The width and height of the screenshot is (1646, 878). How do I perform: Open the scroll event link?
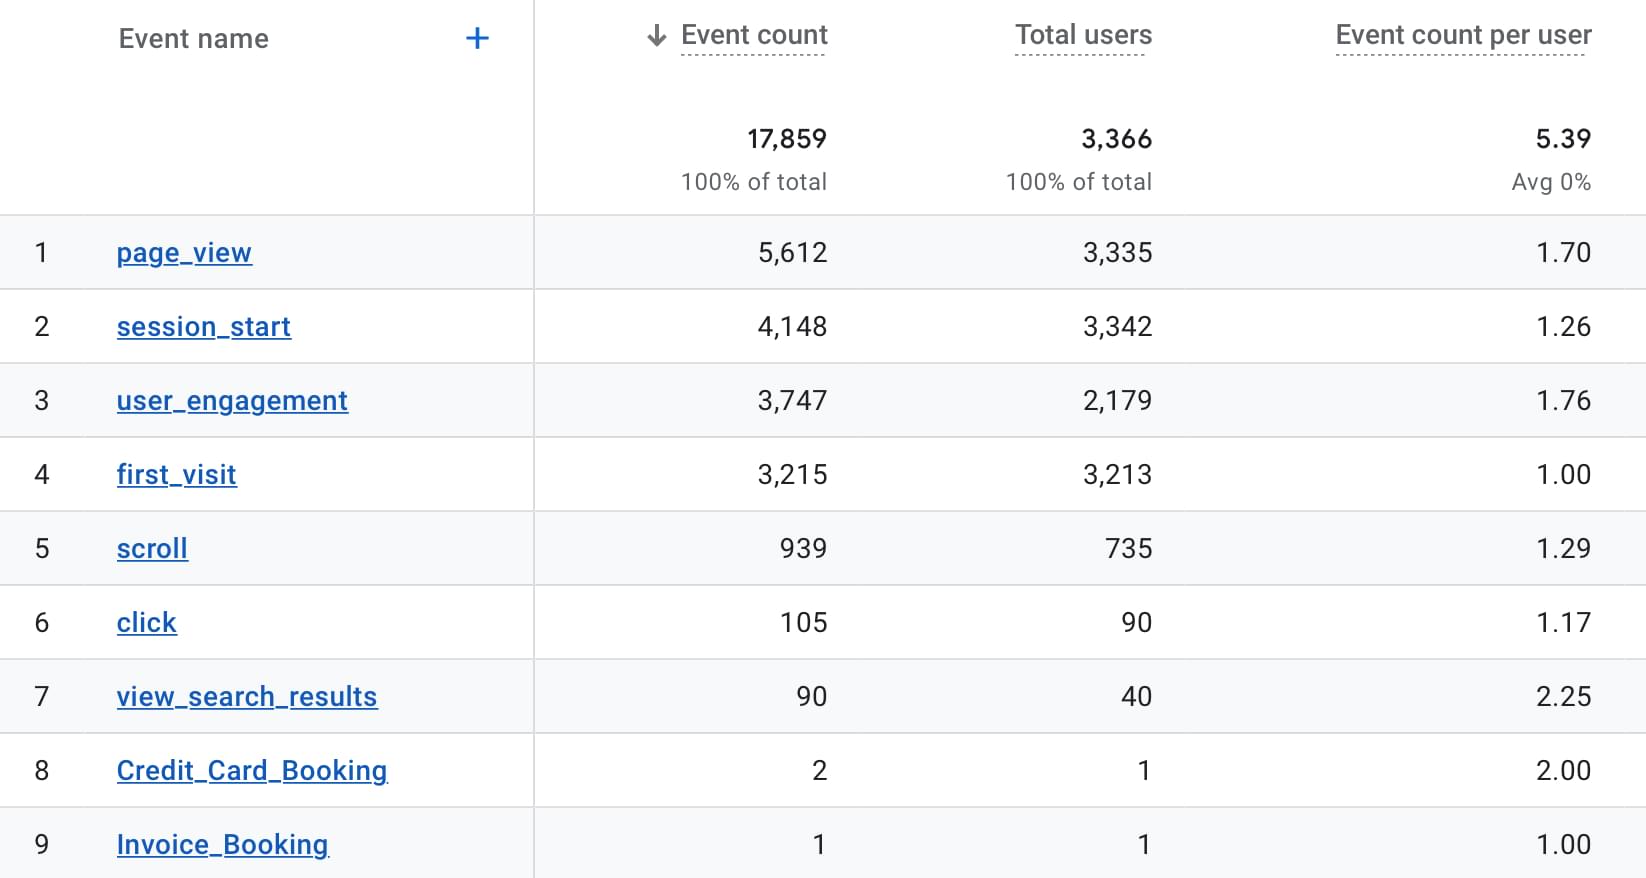(152, 549)
